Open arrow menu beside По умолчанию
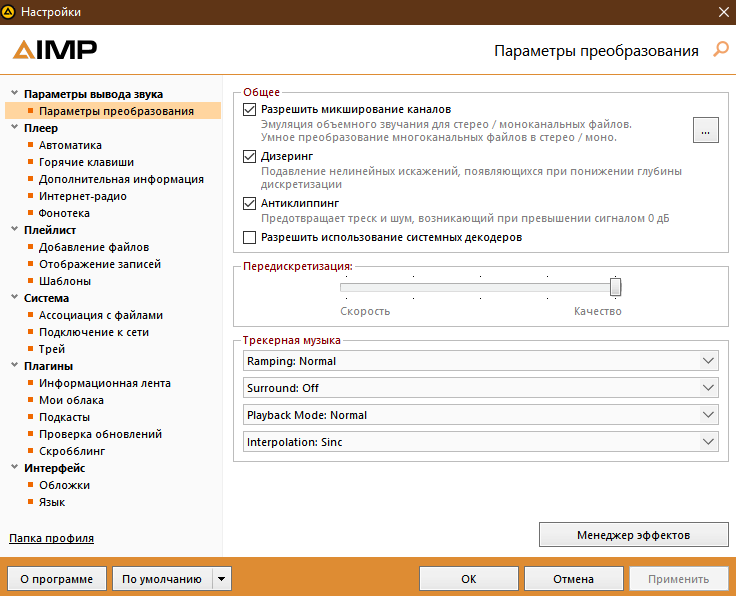736x596 pixels. coord(222,578)
